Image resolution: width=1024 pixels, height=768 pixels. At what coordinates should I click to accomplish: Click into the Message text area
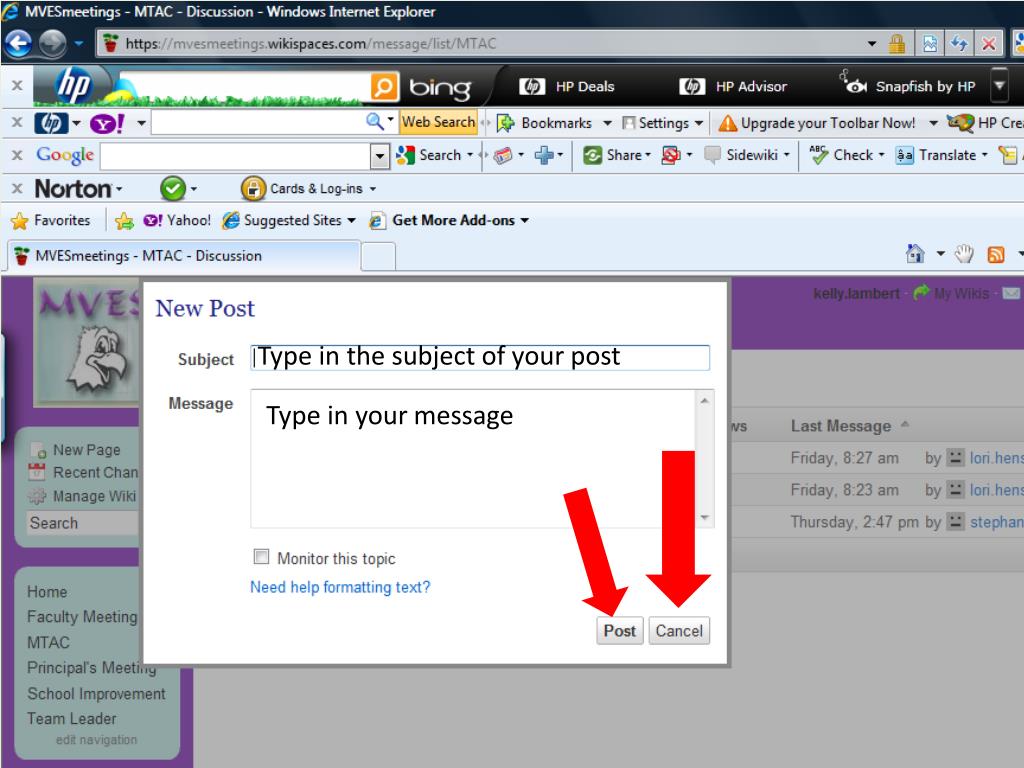(x=473, y=458)
